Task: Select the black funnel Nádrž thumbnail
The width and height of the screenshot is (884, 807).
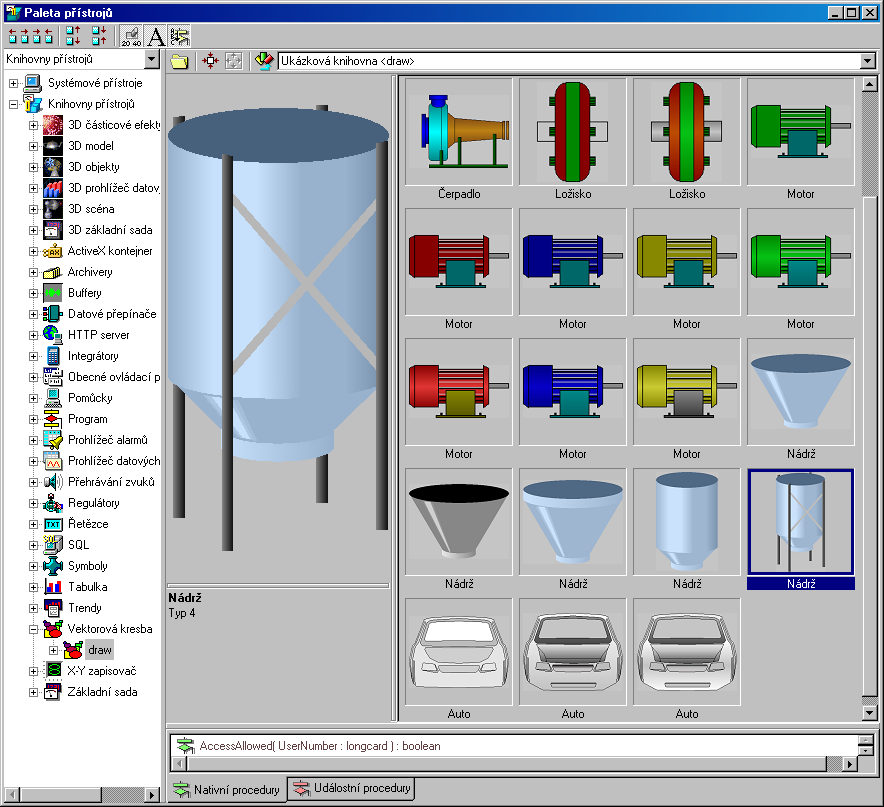Action: coord(459,522)
